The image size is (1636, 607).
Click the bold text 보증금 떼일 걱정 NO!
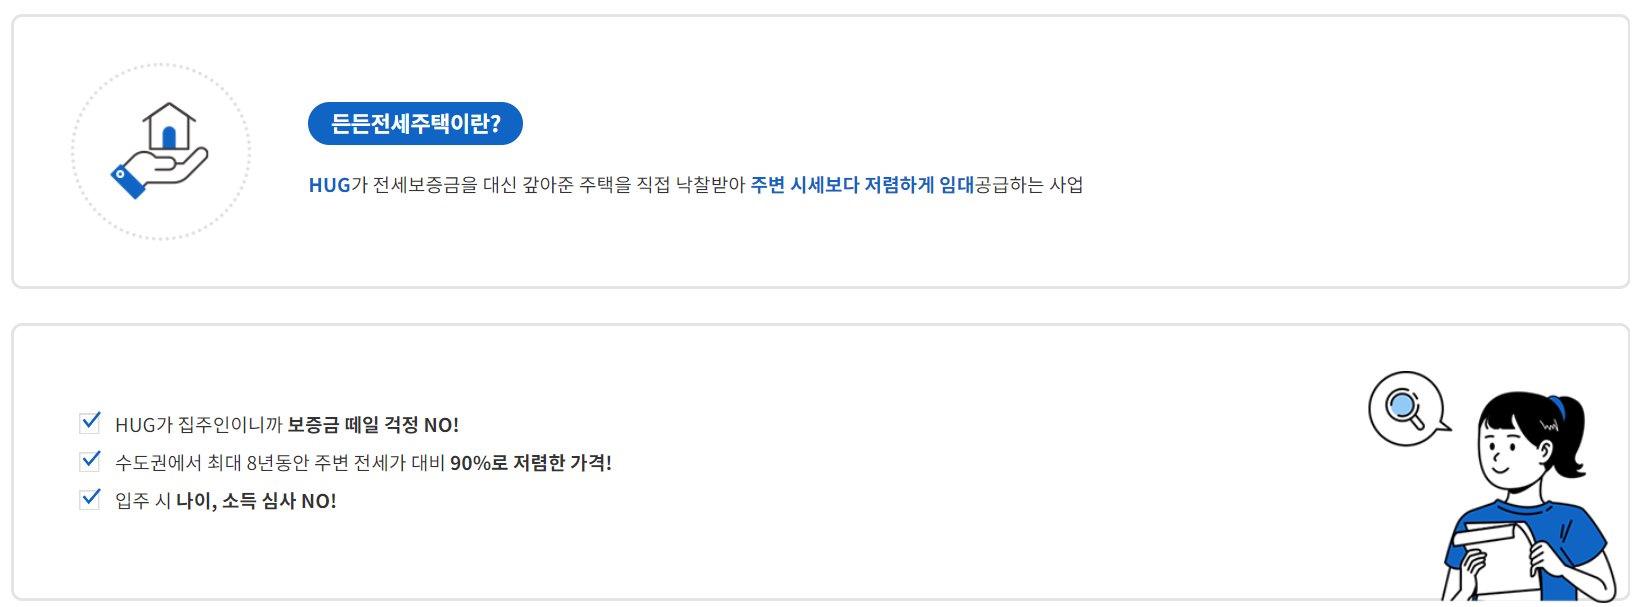(373, 425)
